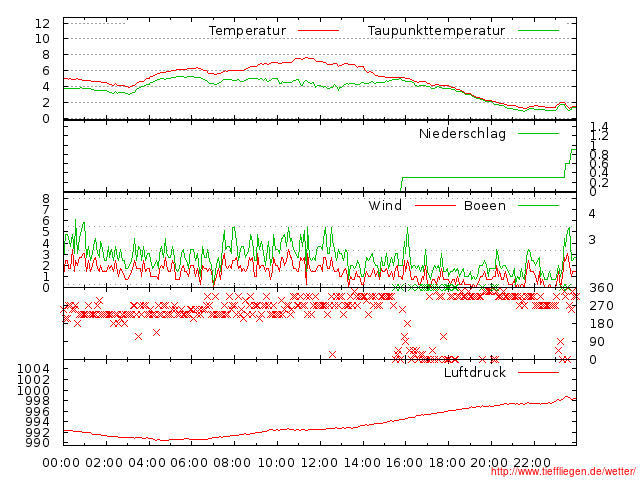Click the Boeen legend label
Screen dimensions: 640x480
pyautogui.click(x=484, y=205)
